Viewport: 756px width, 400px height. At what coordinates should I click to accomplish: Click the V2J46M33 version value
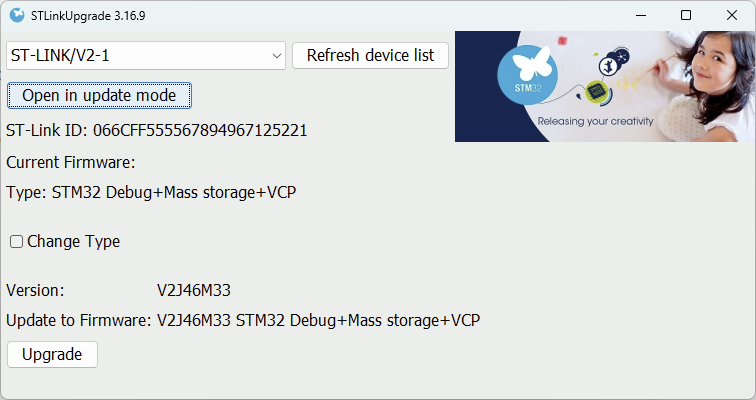click(194, 291)
